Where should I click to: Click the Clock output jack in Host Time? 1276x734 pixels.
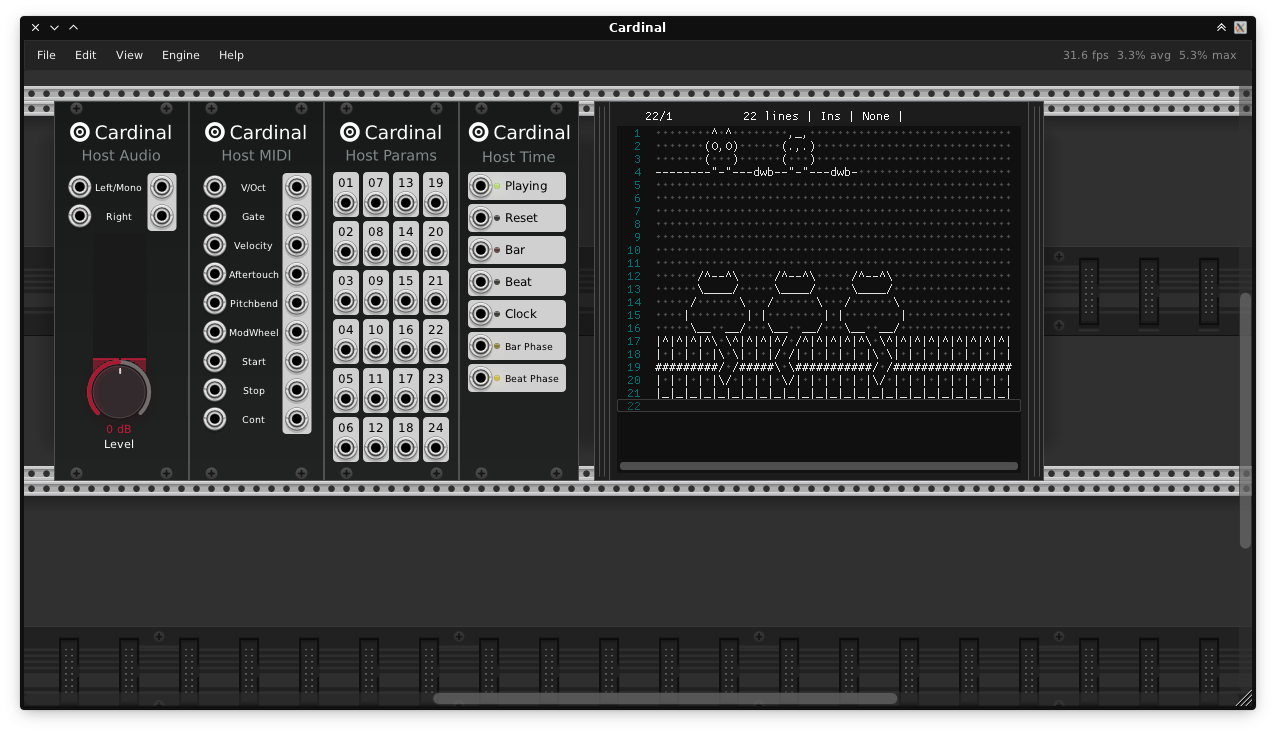click(x=481, y=314)
